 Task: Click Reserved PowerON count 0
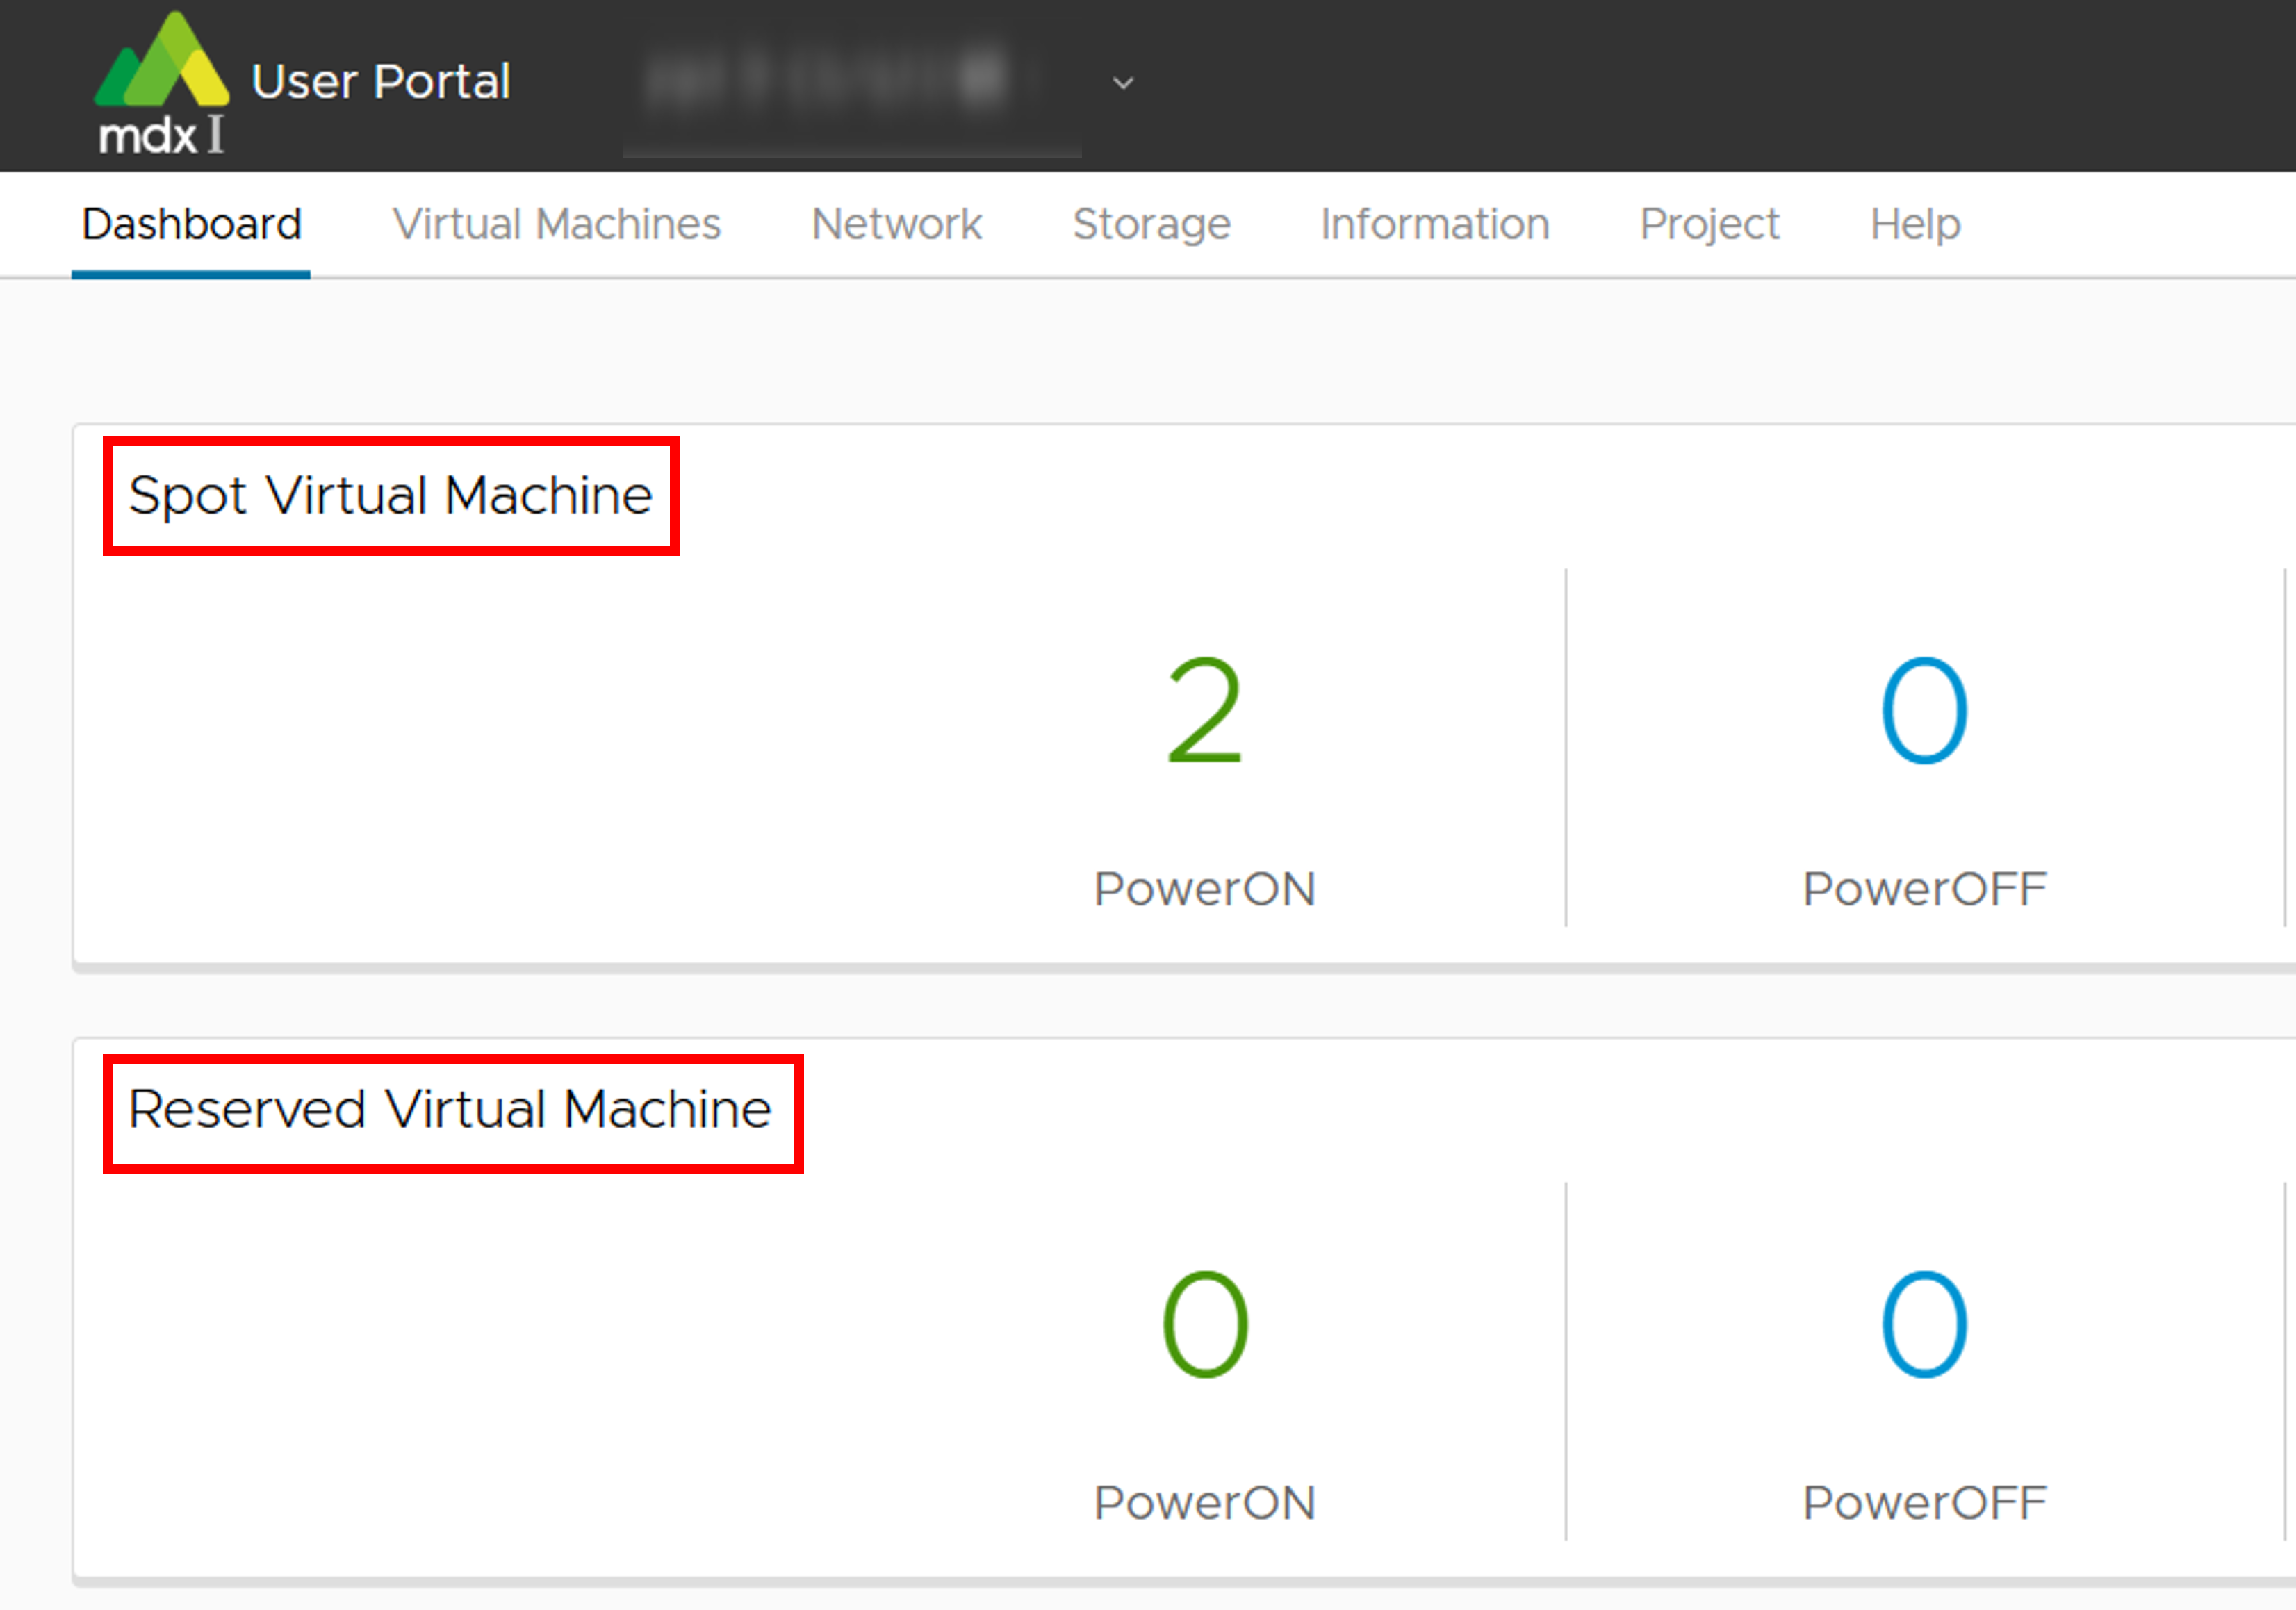click(1204, 1325)
